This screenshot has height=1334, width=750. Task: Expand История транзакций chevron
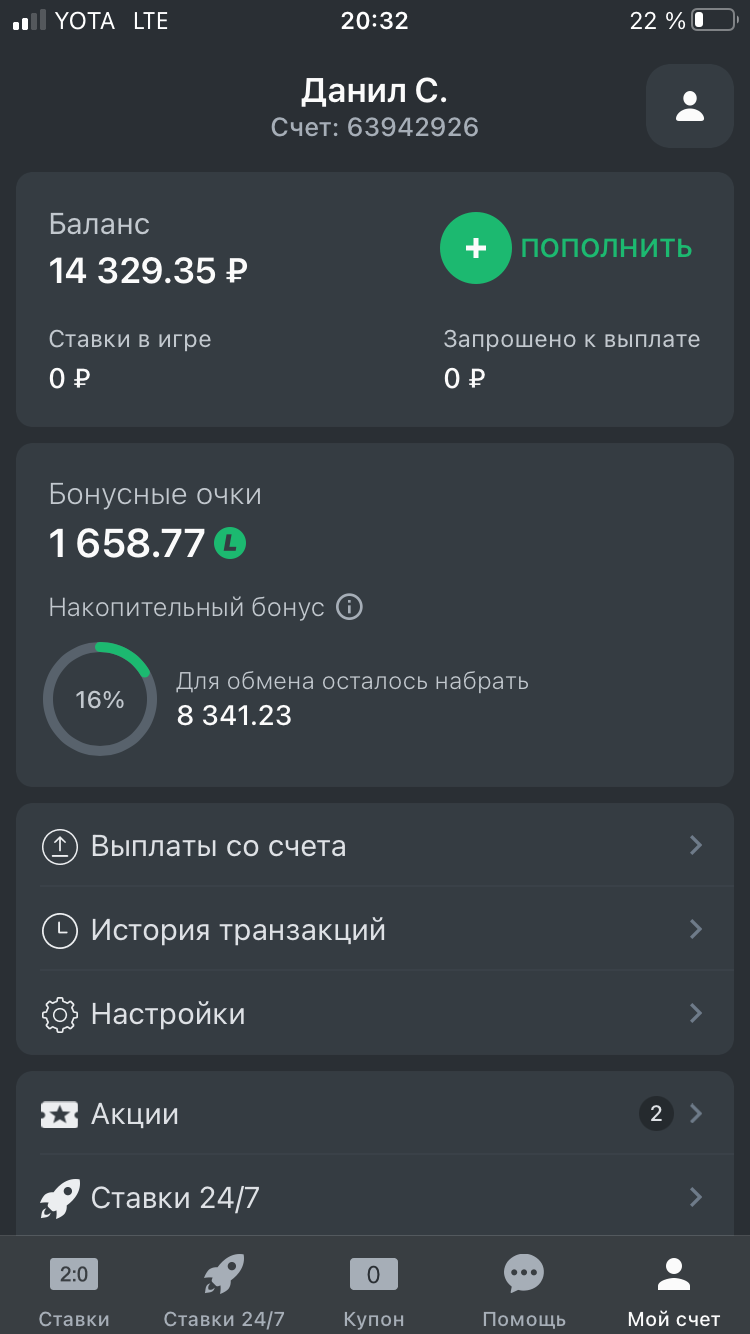click(696, 930)
